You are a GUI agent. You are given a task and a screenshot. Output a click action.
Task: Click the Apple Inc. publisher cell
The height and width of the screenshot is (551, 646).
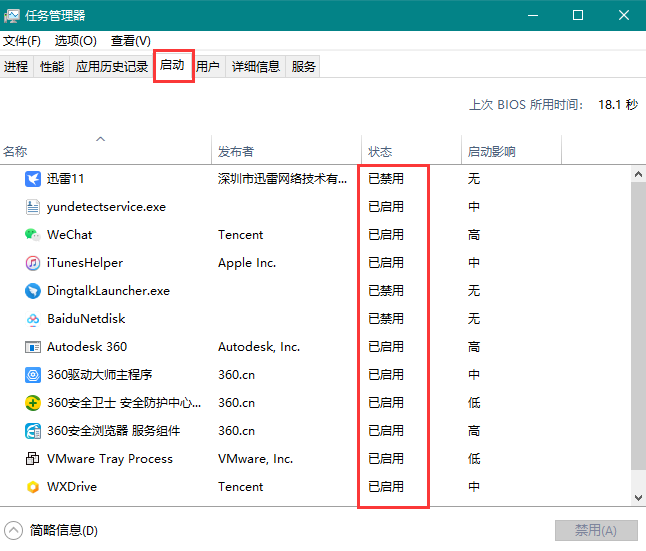[247, 263]
